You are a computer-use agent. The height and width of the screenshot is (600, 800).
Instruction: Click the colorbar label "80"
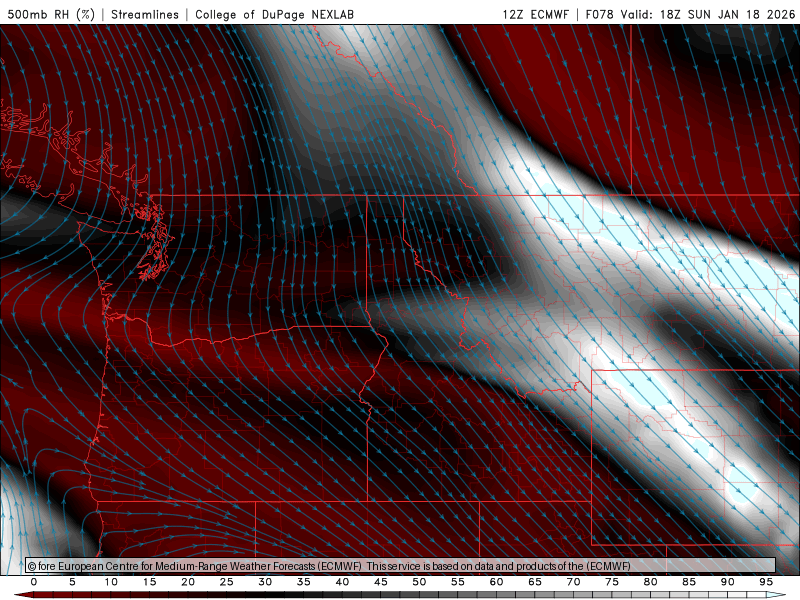(651, 582)
